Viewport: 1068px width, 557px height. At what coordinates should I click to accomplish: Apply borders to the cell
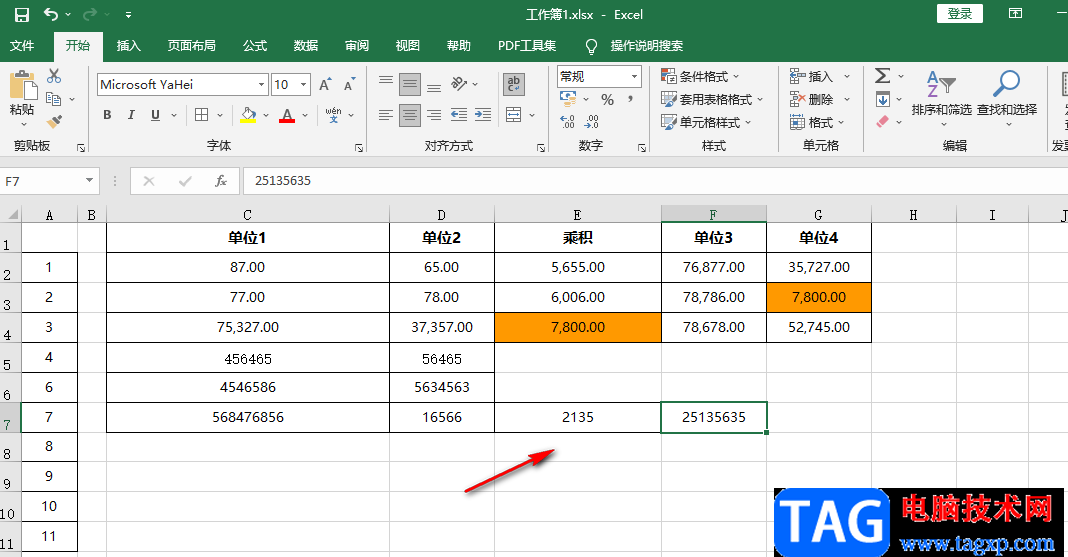tap(202, 114)
